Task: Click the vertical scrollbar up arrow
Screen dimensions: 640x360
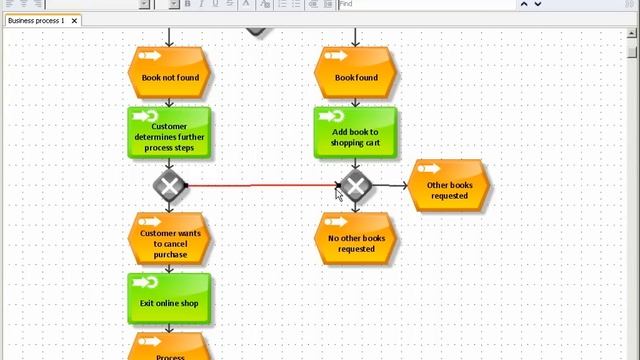Action: click(x=631, y=33)
